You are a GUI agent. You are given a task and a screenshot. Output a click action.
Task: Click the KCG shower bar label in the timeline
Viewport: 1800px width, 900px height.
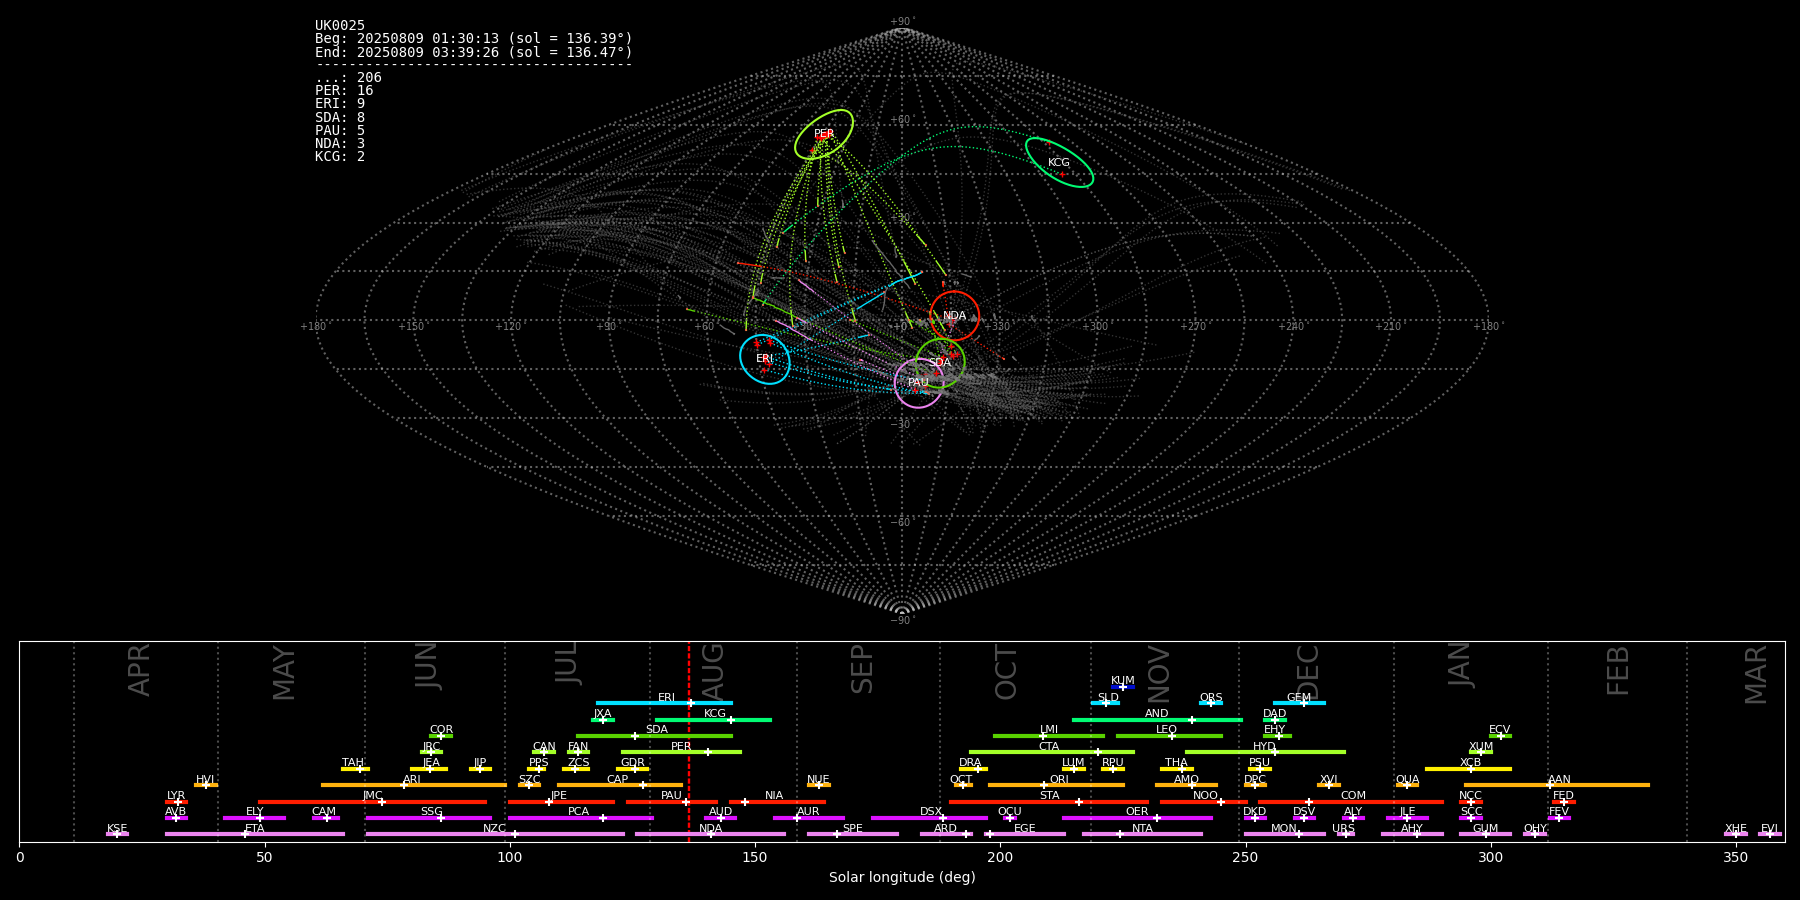point(715,714)
